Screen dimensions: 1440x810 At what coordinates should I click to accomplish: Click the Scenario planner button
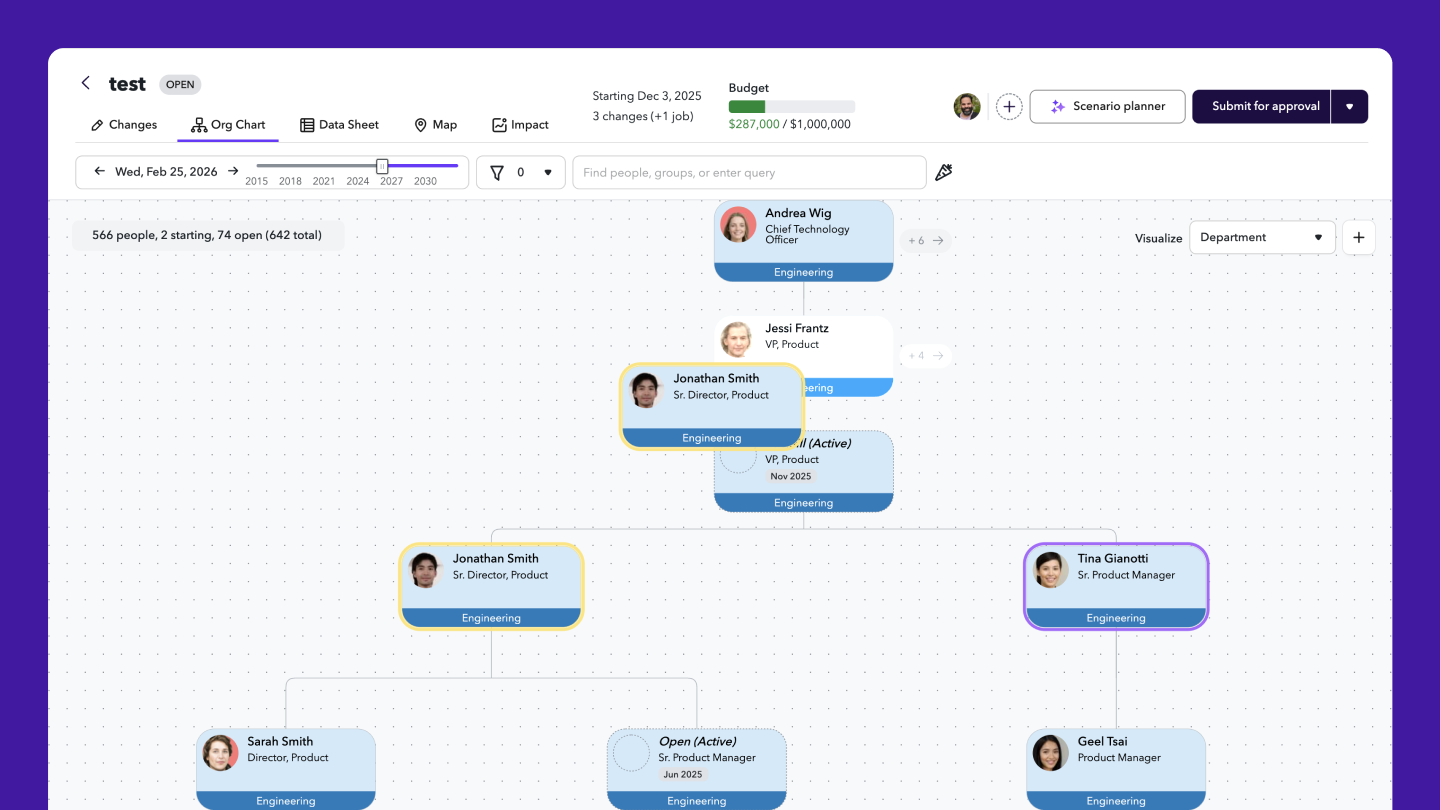coord(1107,106)
